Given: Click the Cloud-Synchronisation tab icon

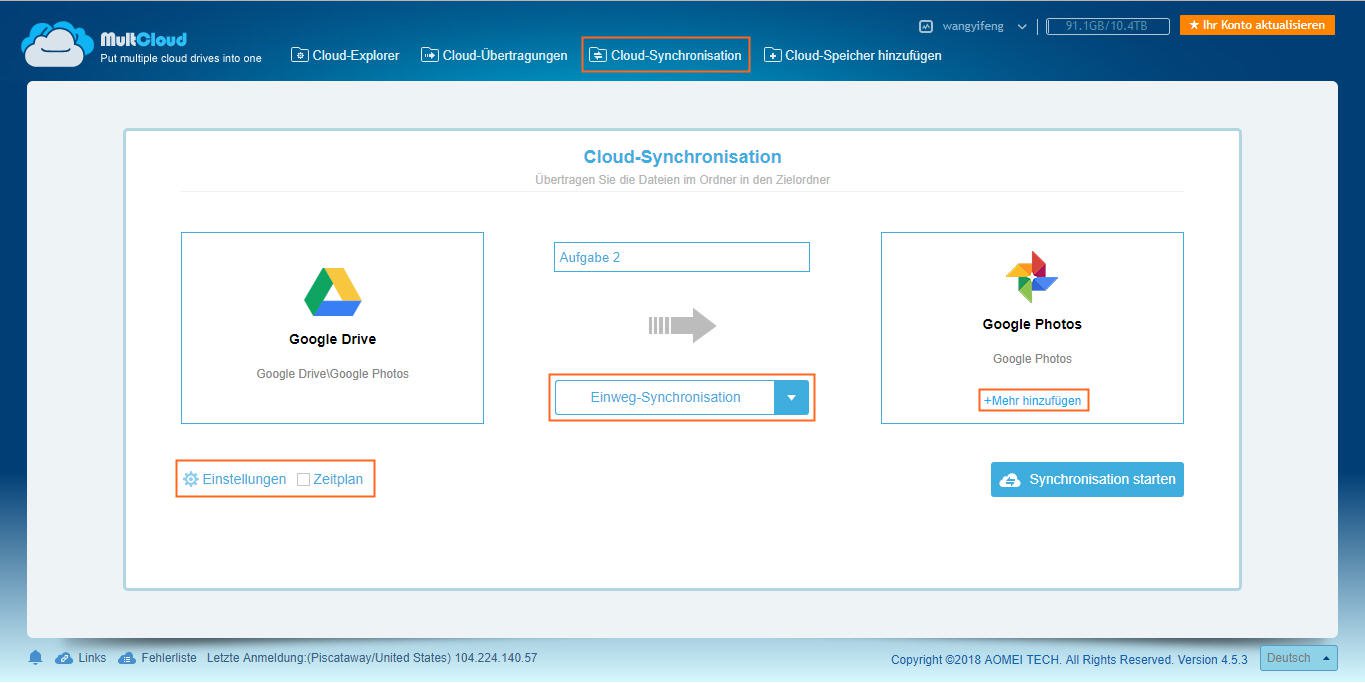Looking at the screenshot, I should coord(598,55).
